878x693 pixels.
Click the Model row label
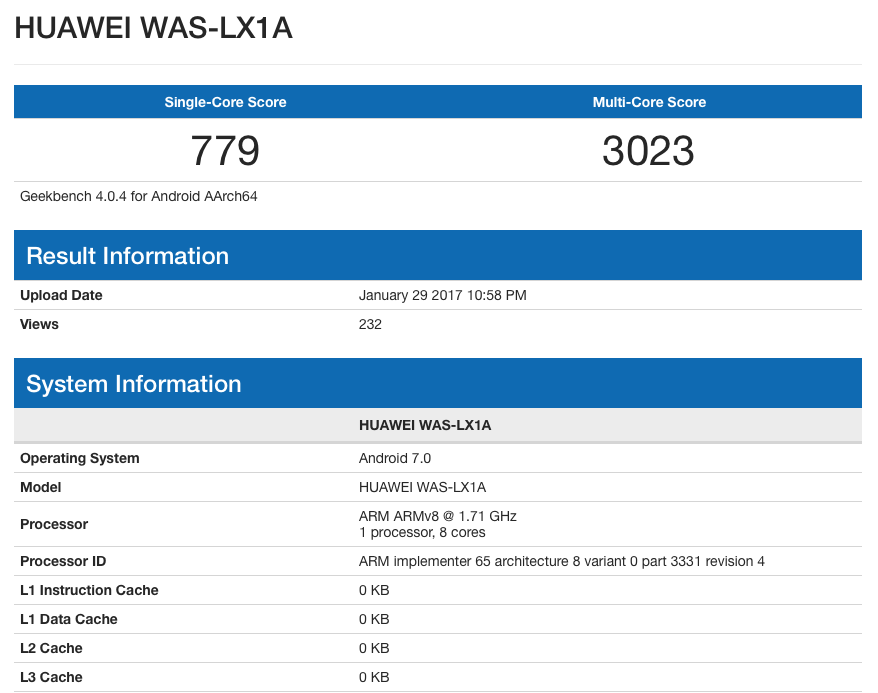40,487
